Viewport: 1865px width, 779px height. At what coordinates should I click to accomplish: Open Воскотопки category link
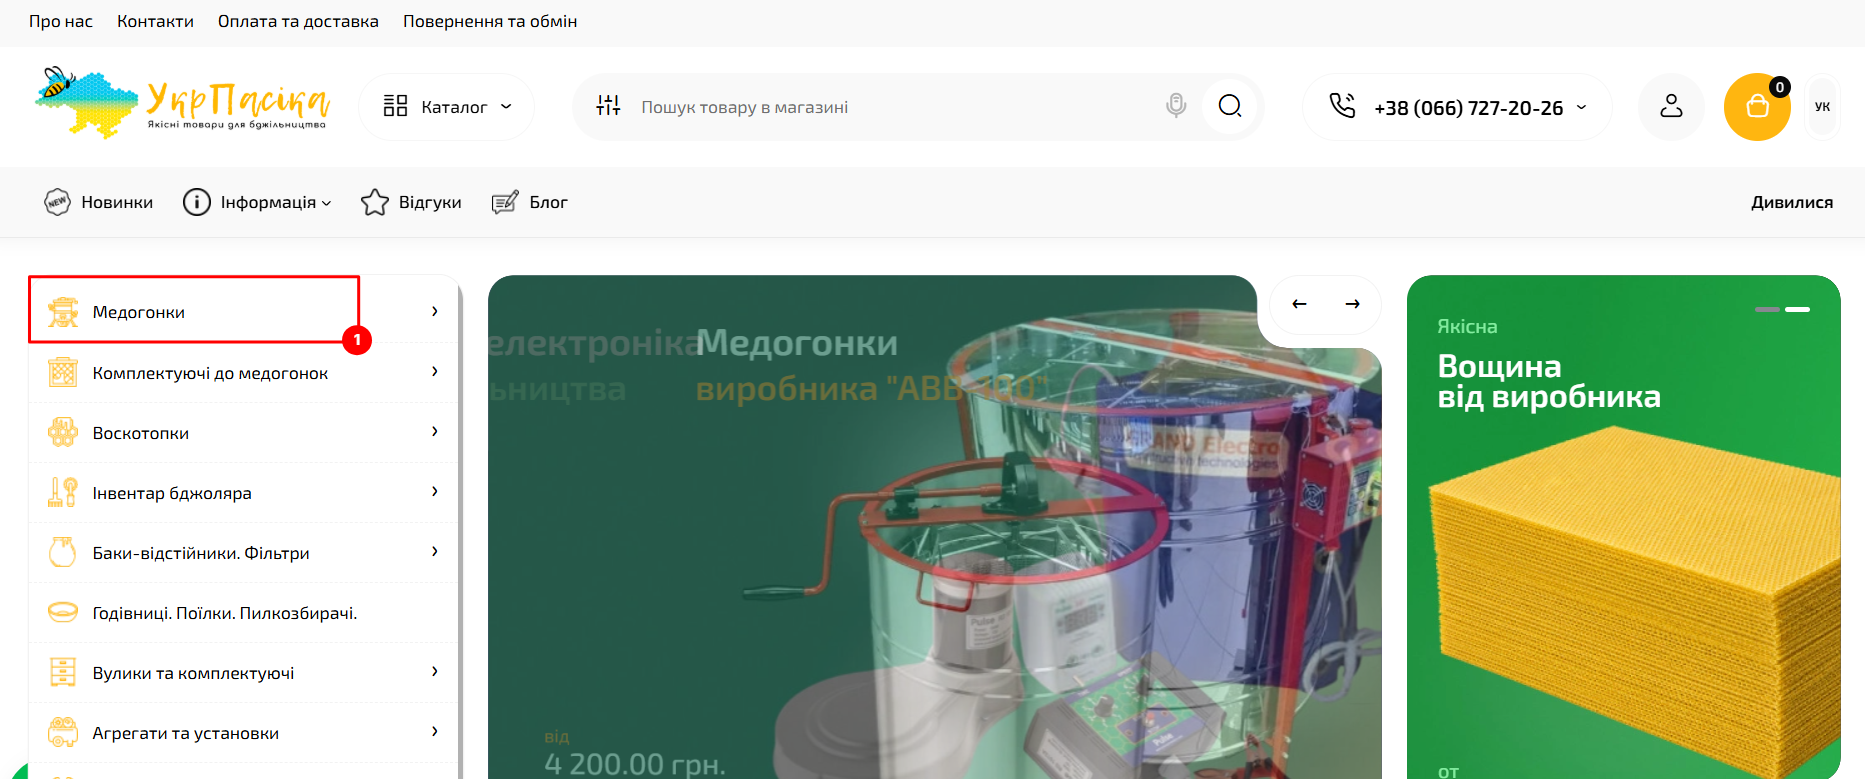141,433
